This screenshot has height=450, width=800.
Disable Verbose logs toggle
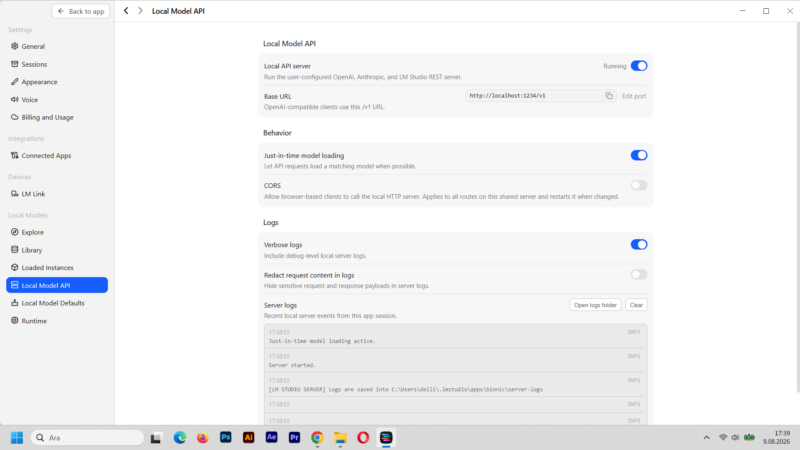[x=639, y=244]
